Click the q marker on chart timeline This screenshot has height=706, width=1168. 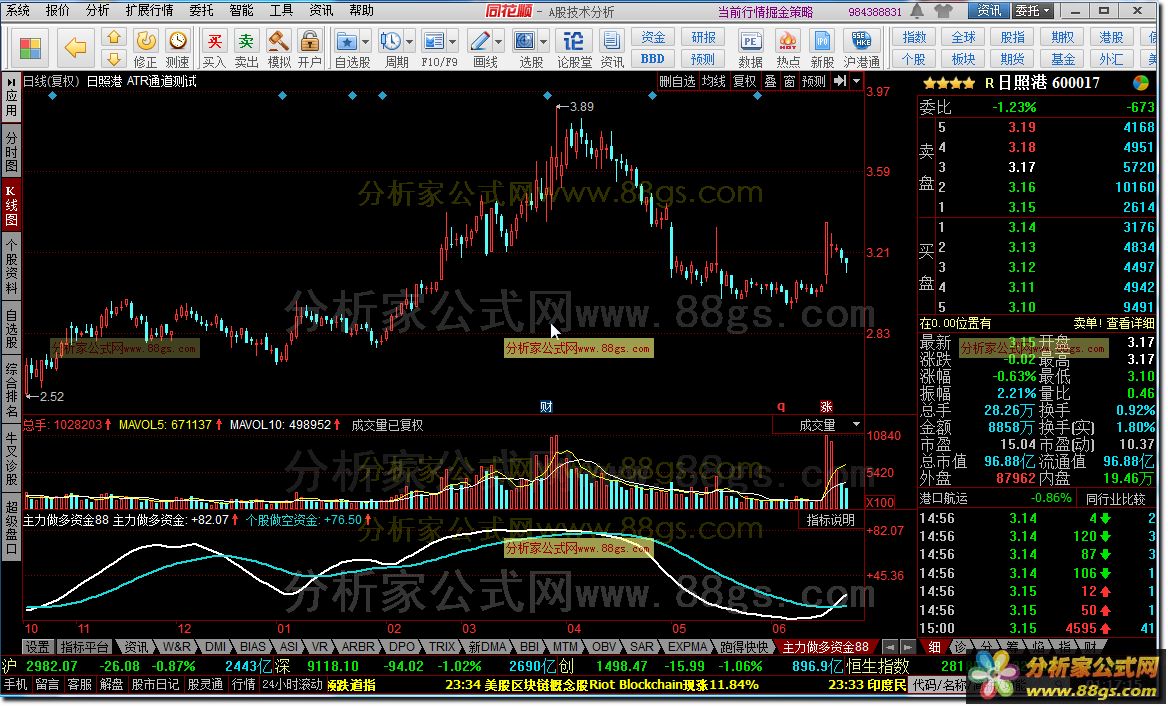point(781,407)
